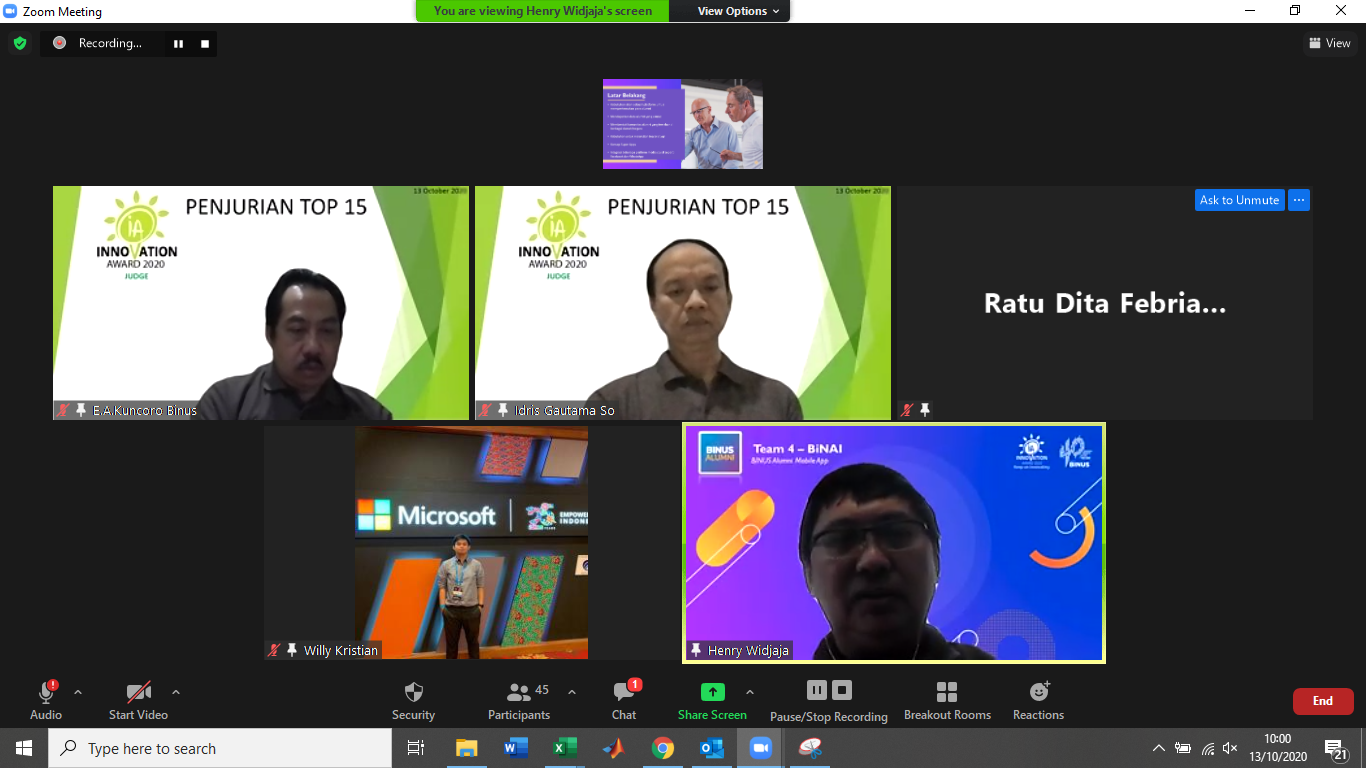Show hidden system tray icons
This screenshot has height=768, width=1366.
[x=1159, y=748]
